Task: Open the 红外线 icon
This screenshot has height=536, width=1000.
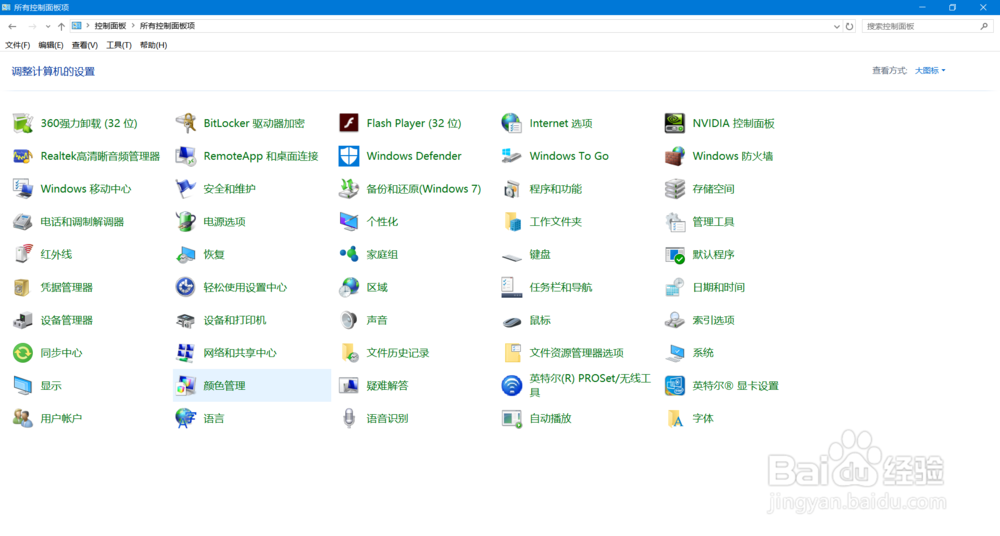Action: point(23,254)
